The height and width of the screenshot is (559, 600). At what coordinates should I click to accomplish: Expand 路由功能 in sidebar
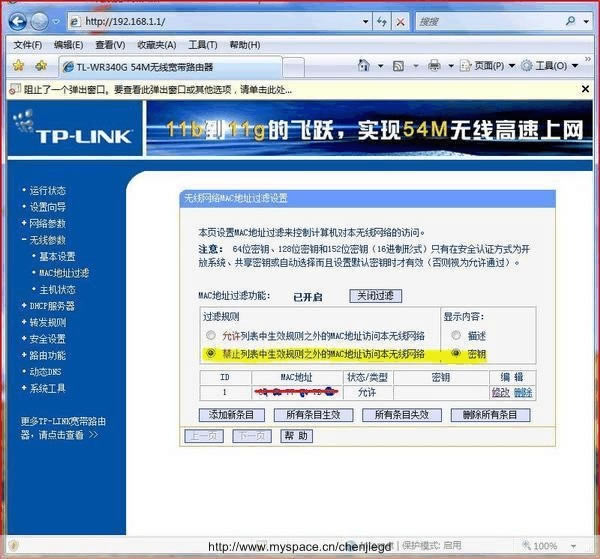pyautogui.click(x=47, y=355)
